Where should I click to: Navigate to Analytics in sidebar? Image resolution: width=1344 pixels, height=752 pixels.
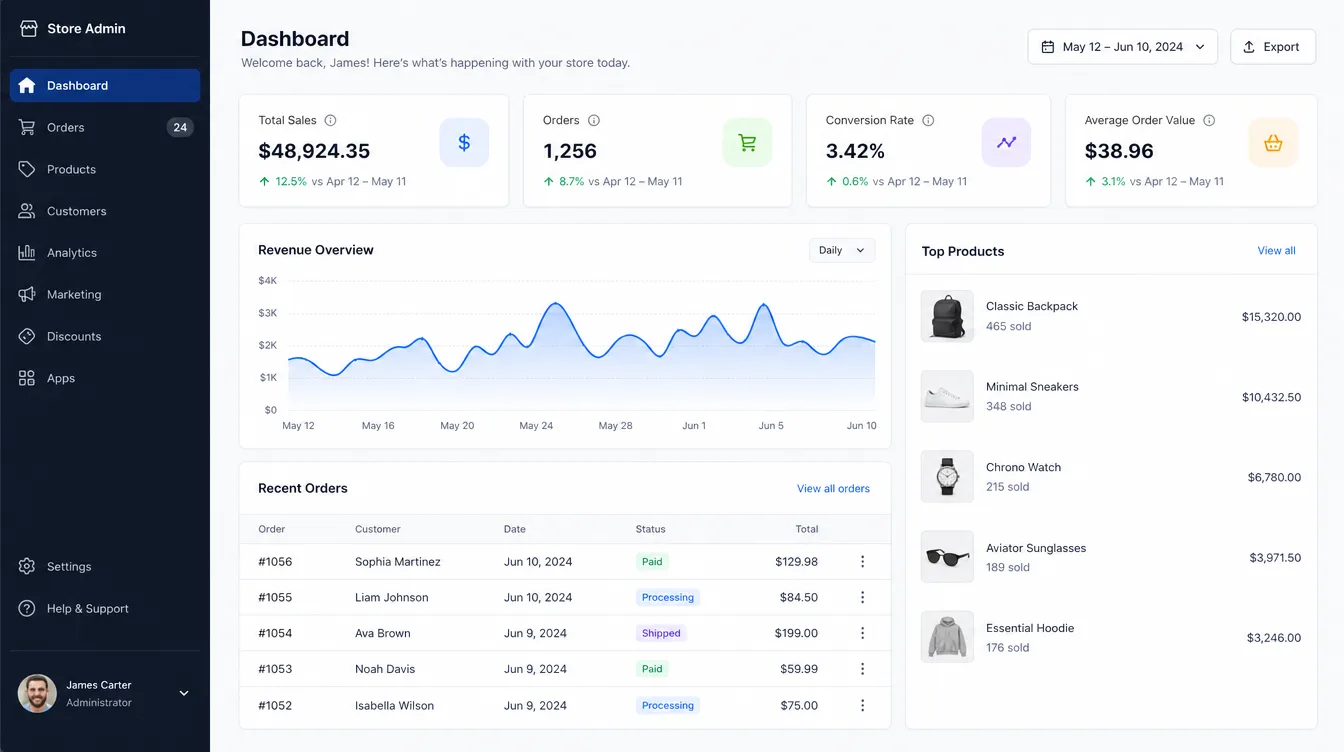[x=105, y=253]
